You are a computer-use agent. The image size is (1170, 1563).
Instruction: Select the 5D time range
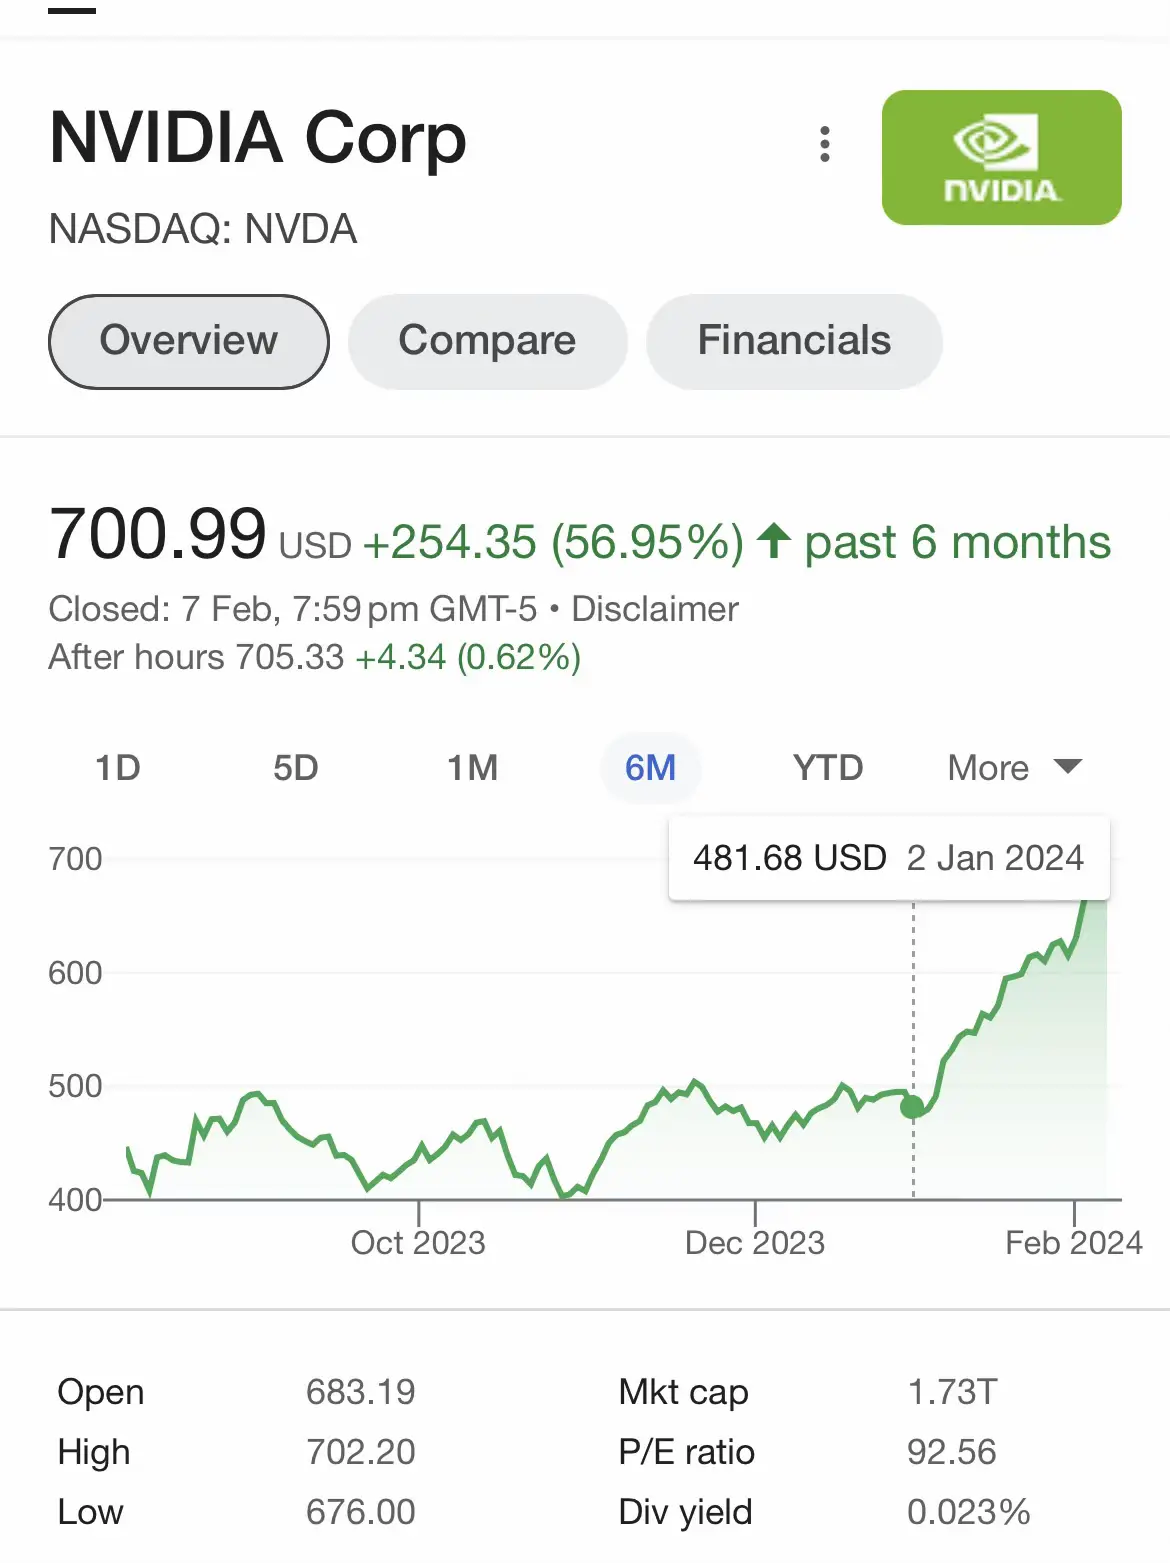[296, 768]
